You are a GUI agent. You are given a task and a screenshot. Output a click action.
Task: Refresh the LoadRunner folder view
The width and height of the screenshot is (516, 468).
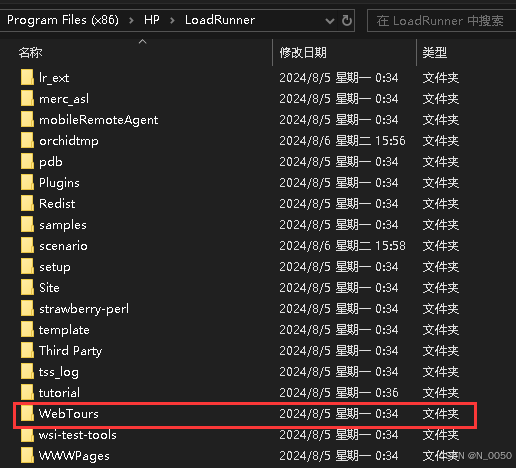tap(347, 21)
